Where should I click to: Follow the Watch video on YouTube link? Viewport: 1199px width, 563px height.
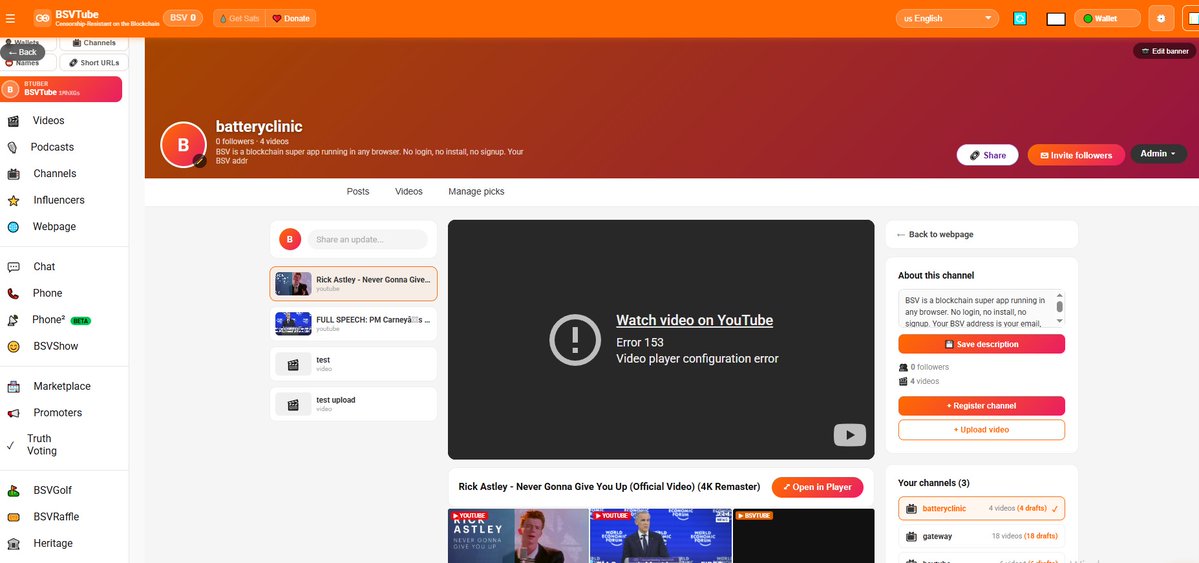(694, 321)
